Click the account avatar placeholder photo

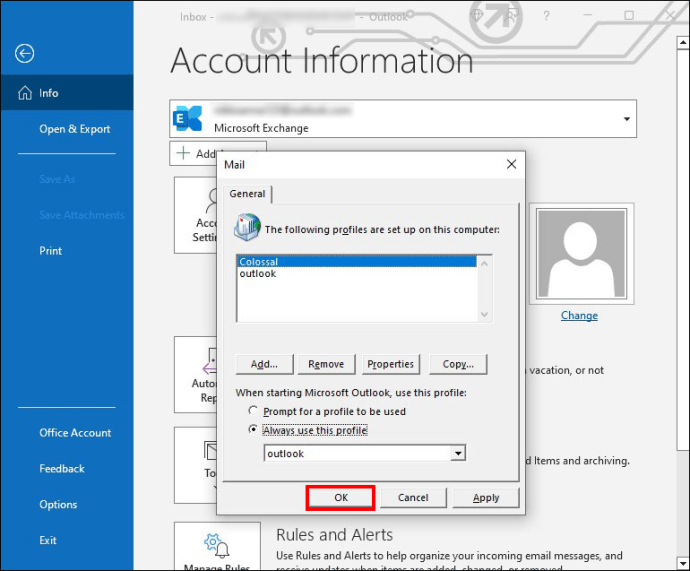coord(581,254)
